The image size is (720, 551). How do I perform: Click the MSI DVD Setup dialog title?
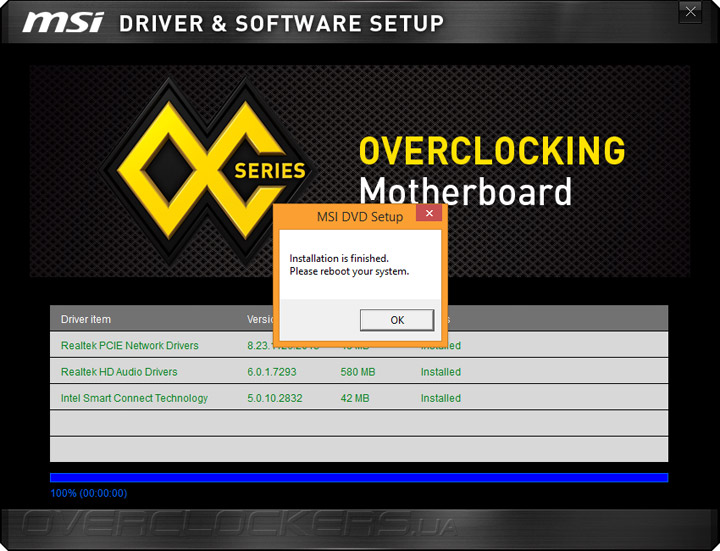[360, 217]
